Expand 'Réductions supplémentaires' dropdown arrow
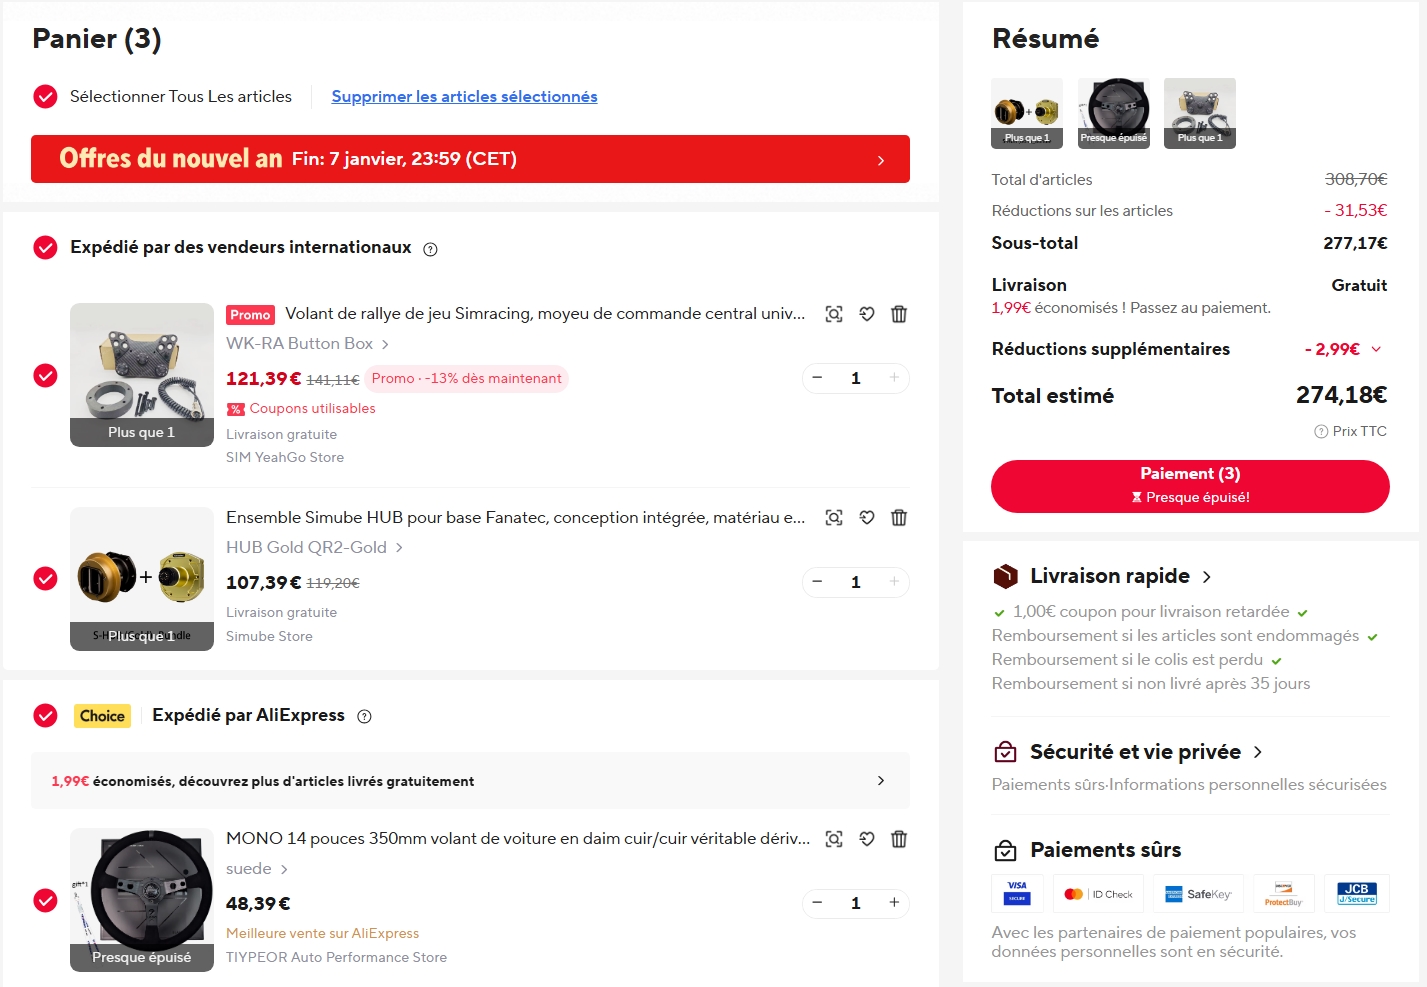Screen dimensions: 1427x987 [x=1376, y=349]
